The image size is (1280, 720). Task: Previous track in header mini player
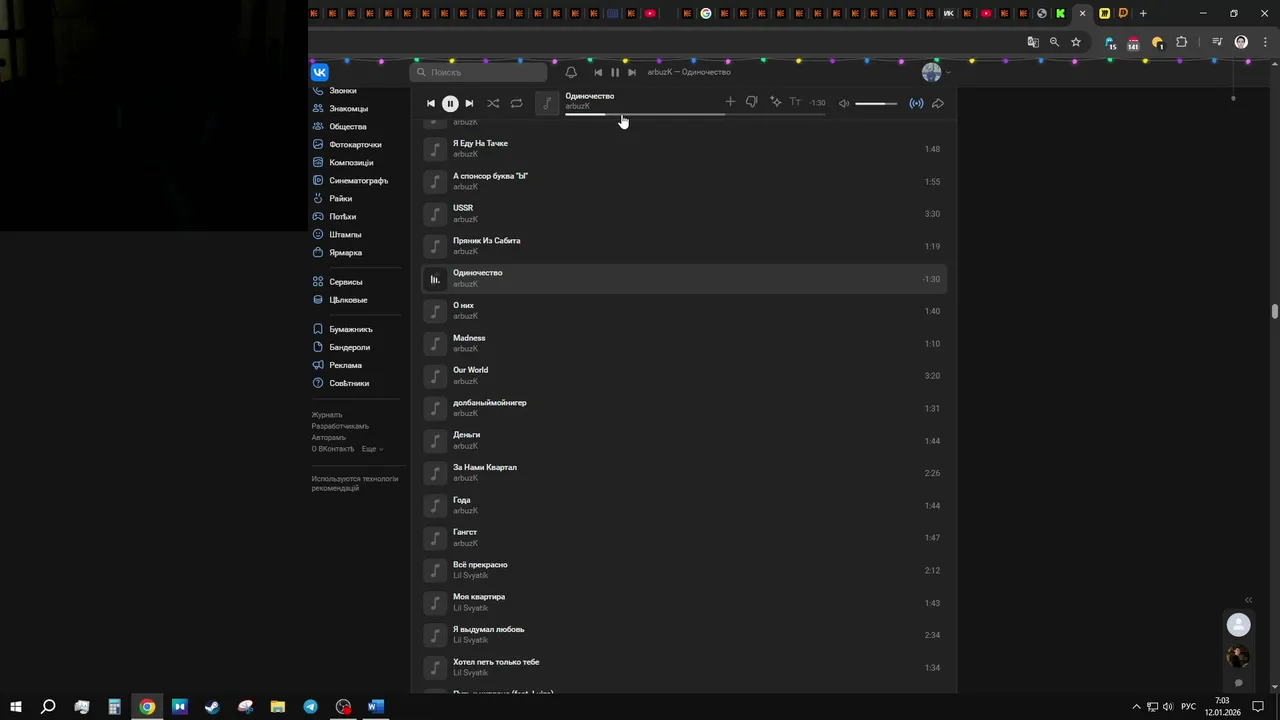click(598, 72)
